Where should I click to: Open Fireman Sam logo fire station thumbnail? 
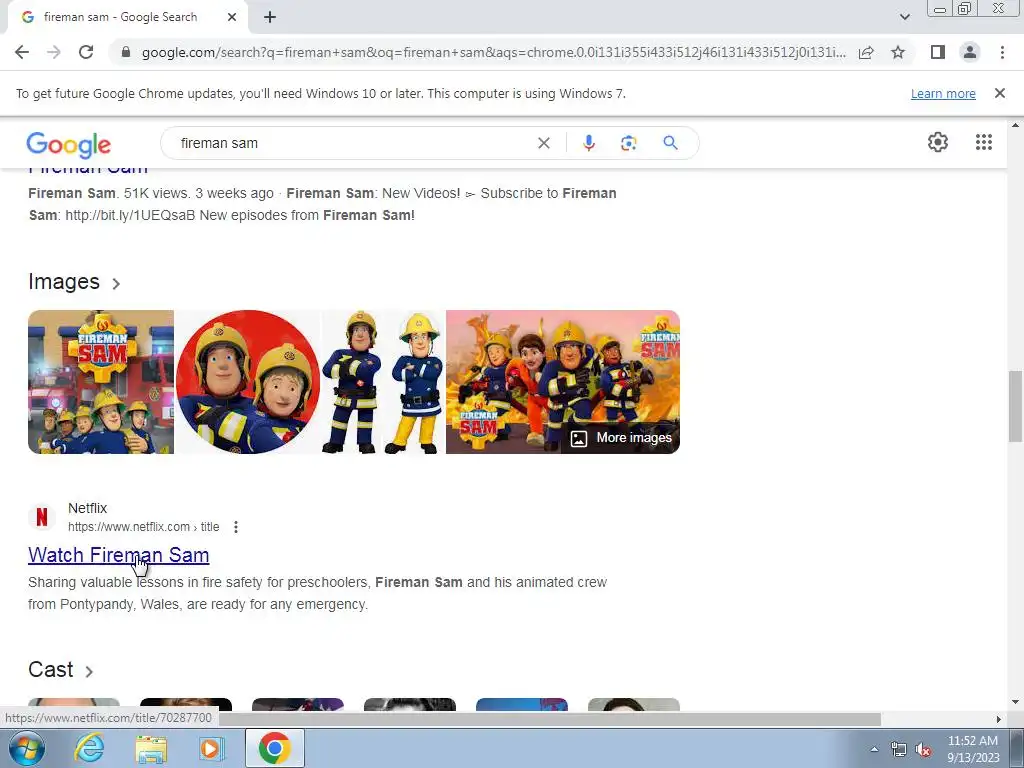tap(101, 382)
